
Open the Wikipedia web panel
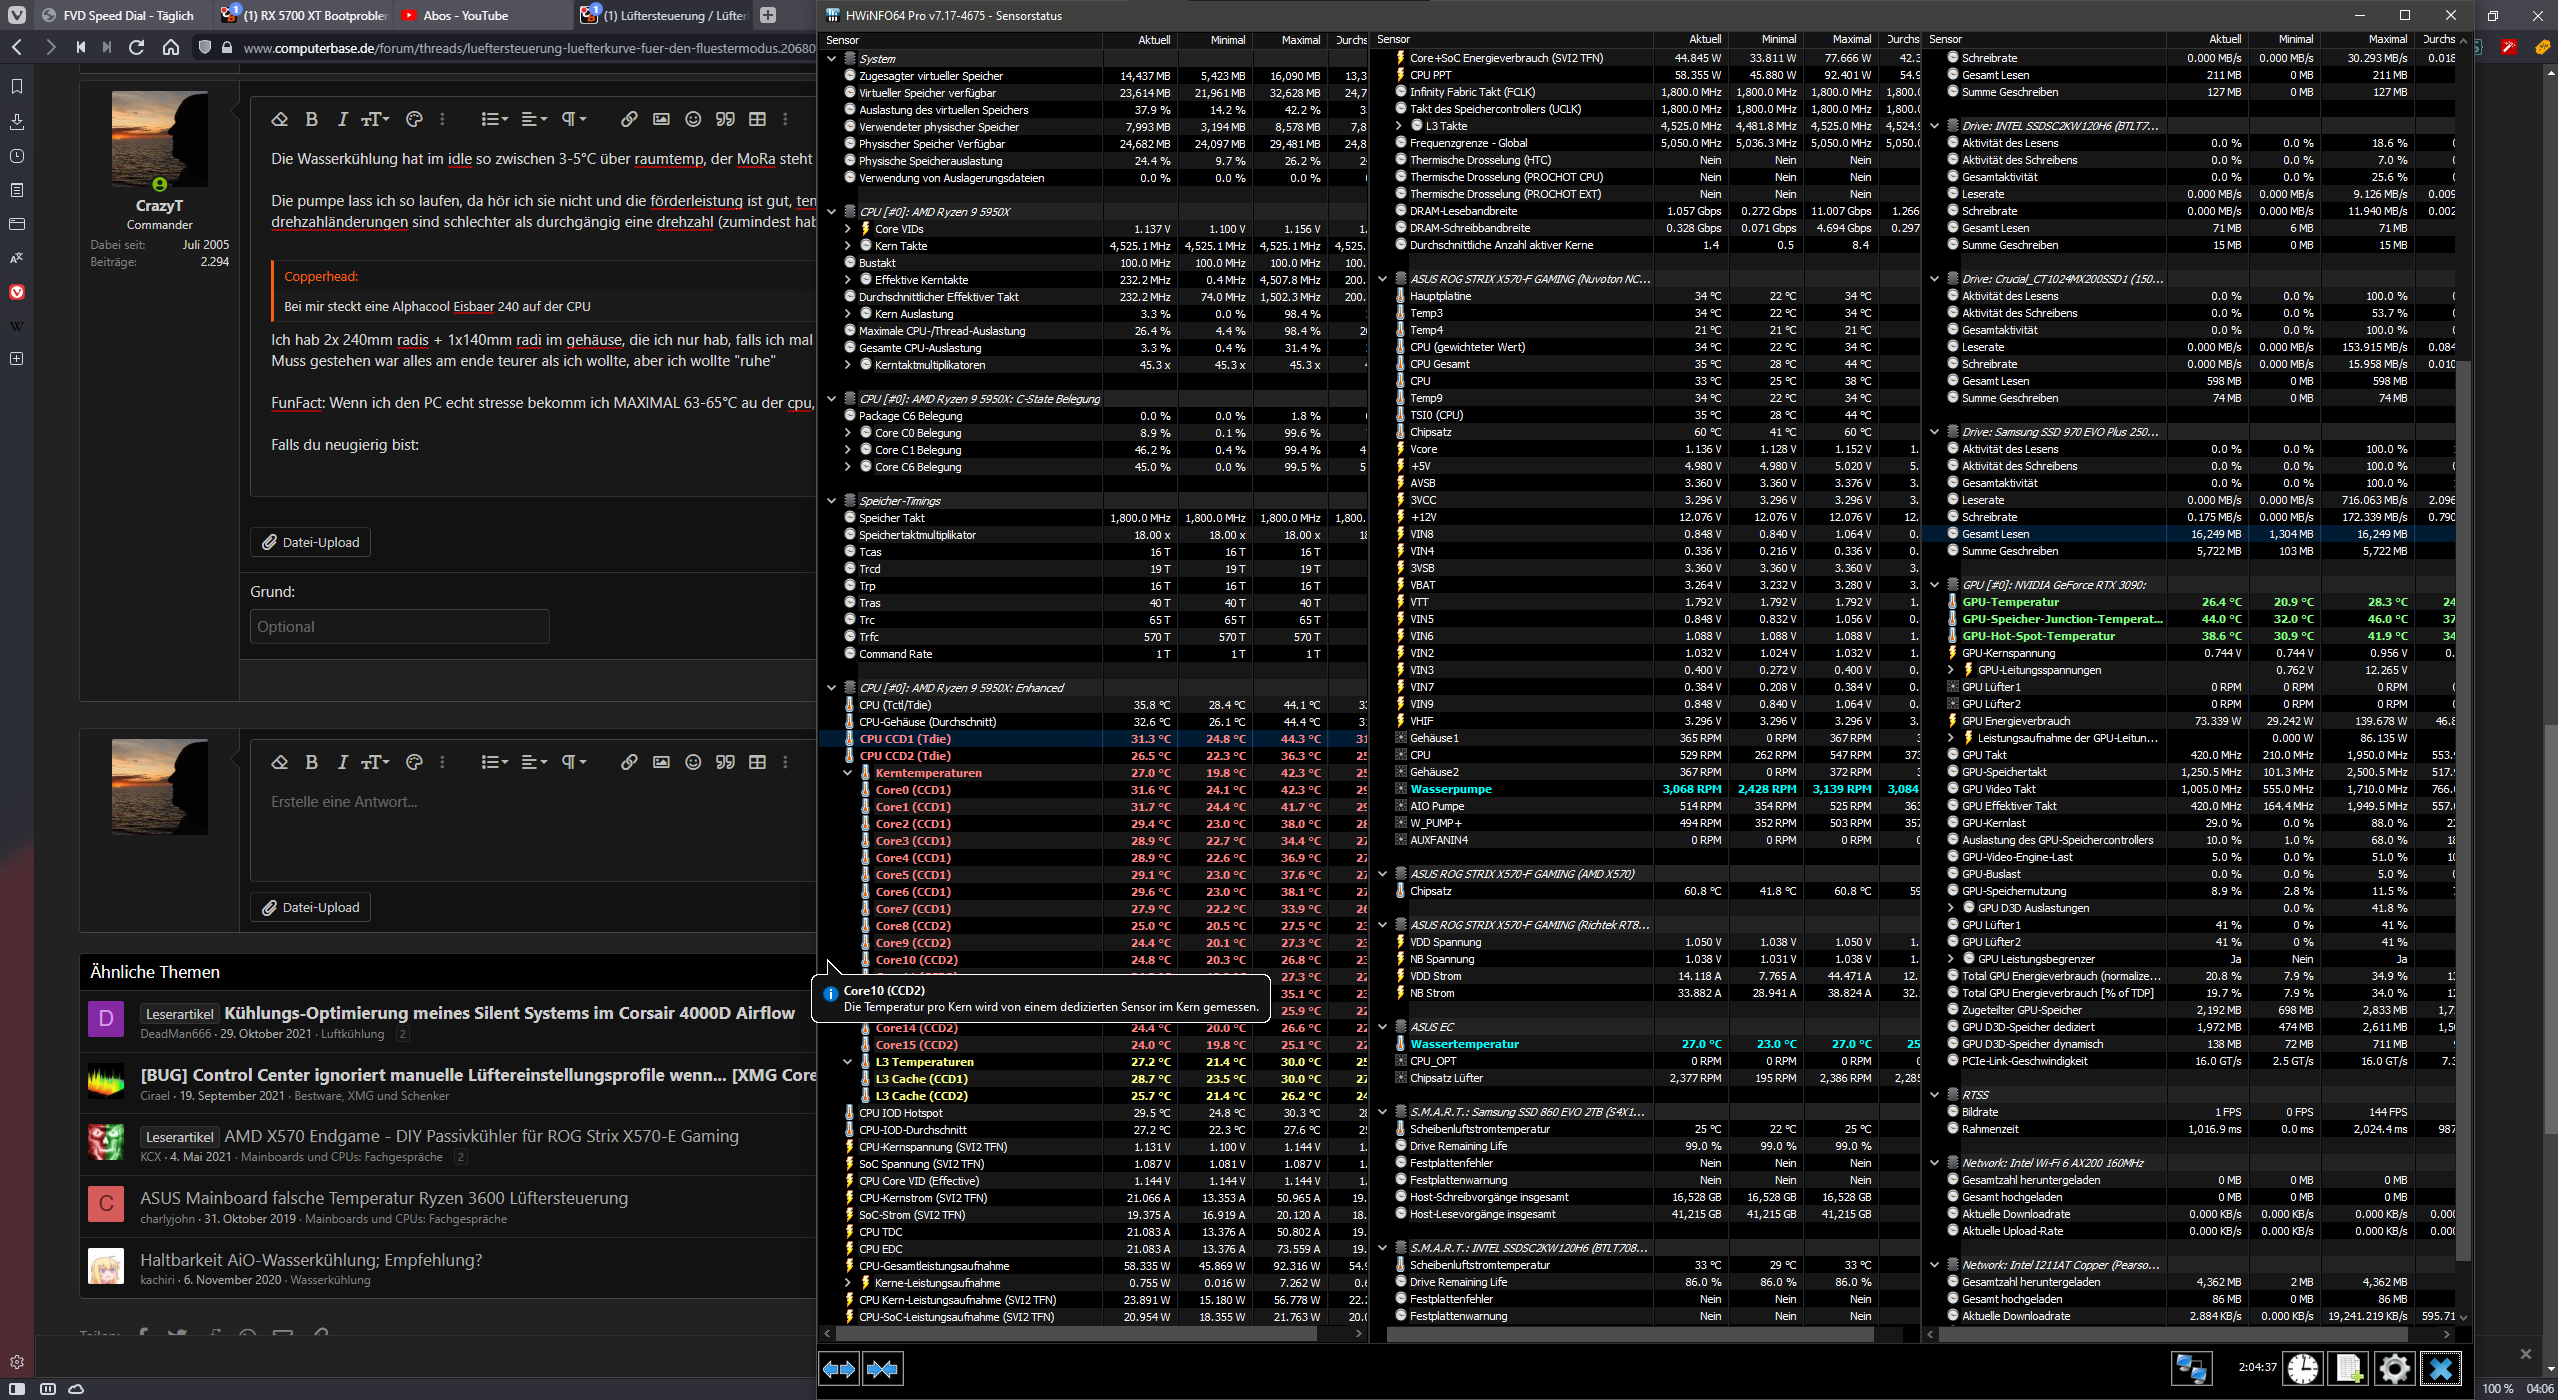pyautogui.click(x=17, y=326)
